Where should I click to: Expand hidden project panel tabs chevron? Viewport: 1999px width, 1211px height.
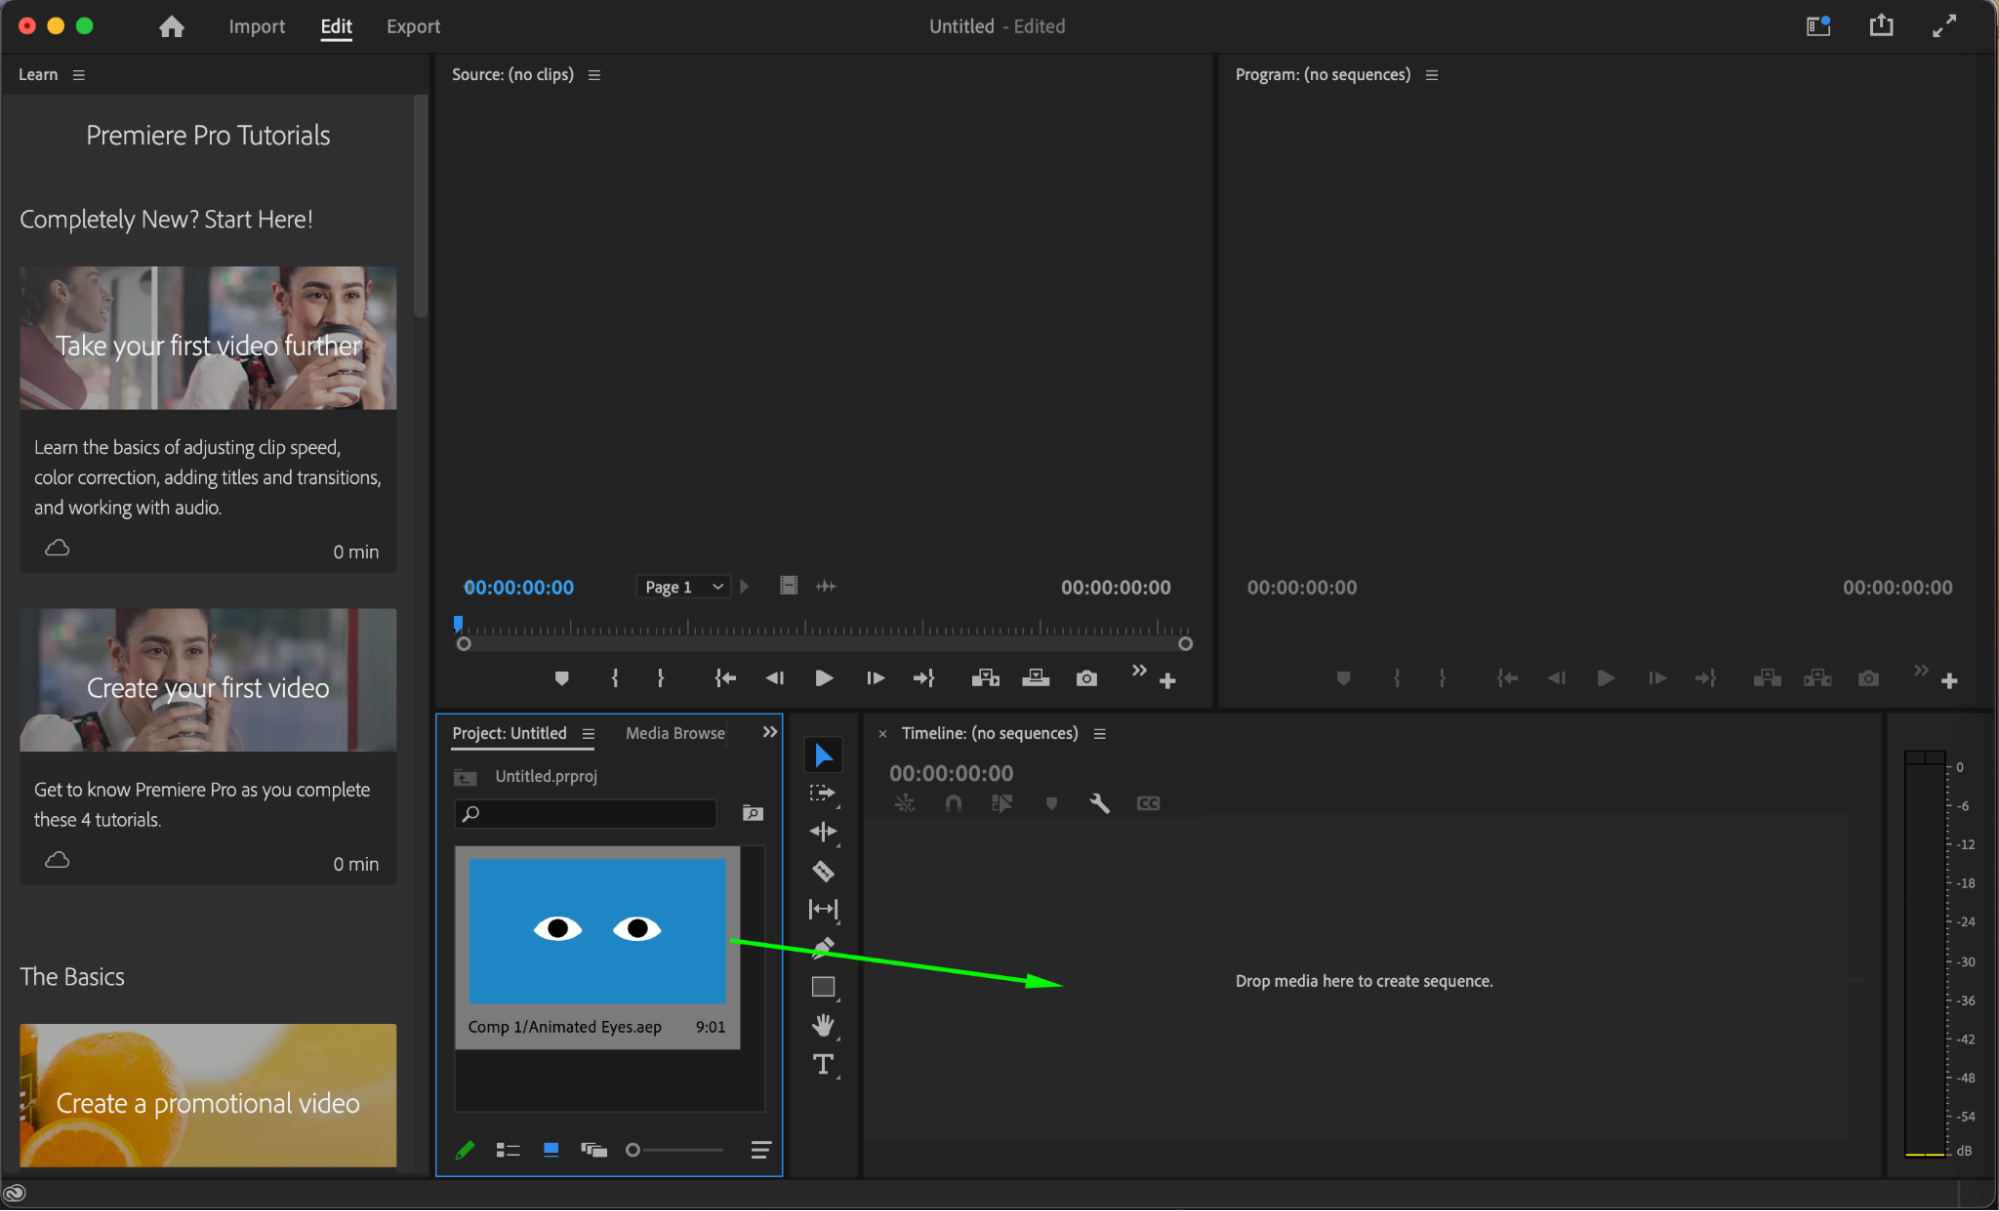(x=770, y=732)
